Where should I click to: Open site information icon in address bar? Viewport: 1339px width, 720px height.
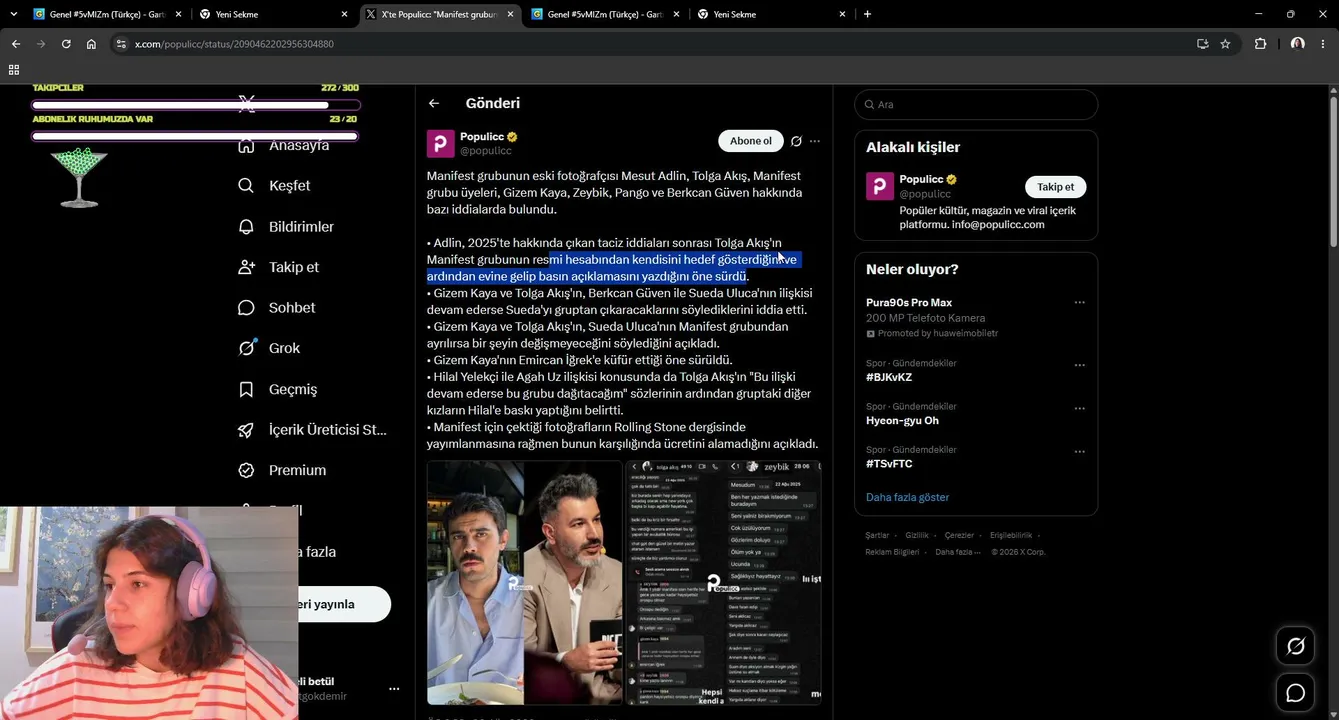tap(121, 44)
